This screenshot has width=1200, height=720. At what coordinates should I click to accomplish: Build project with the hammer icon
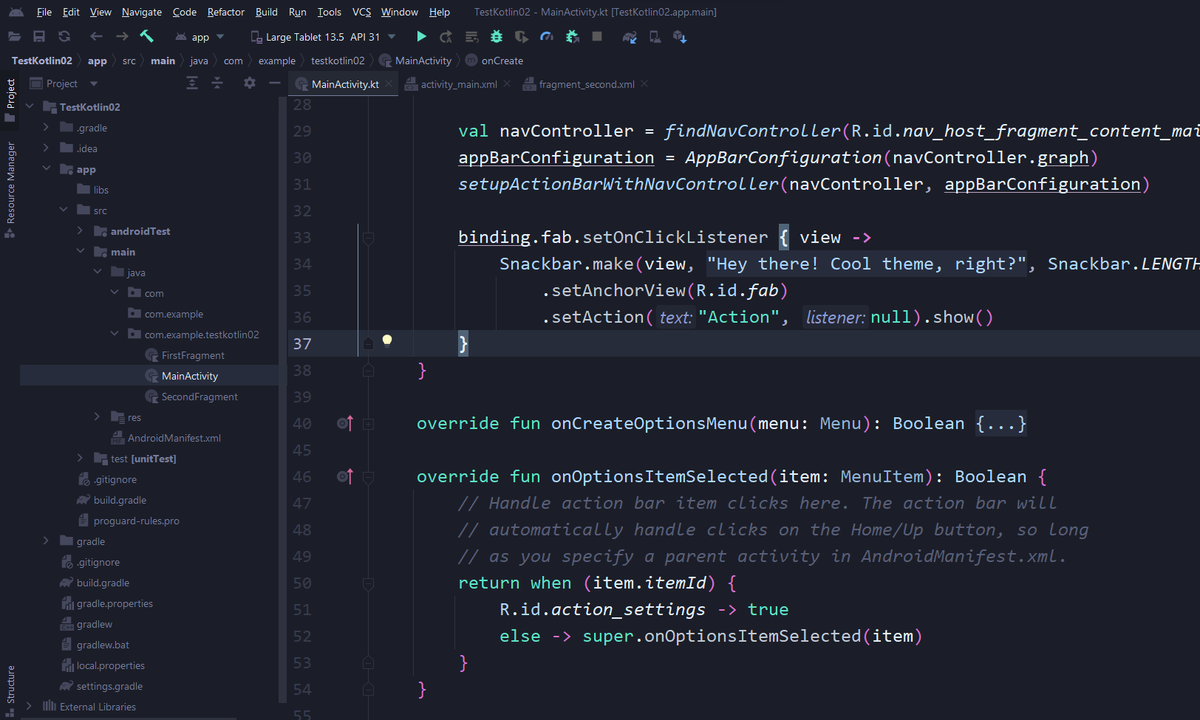[147, 37]
